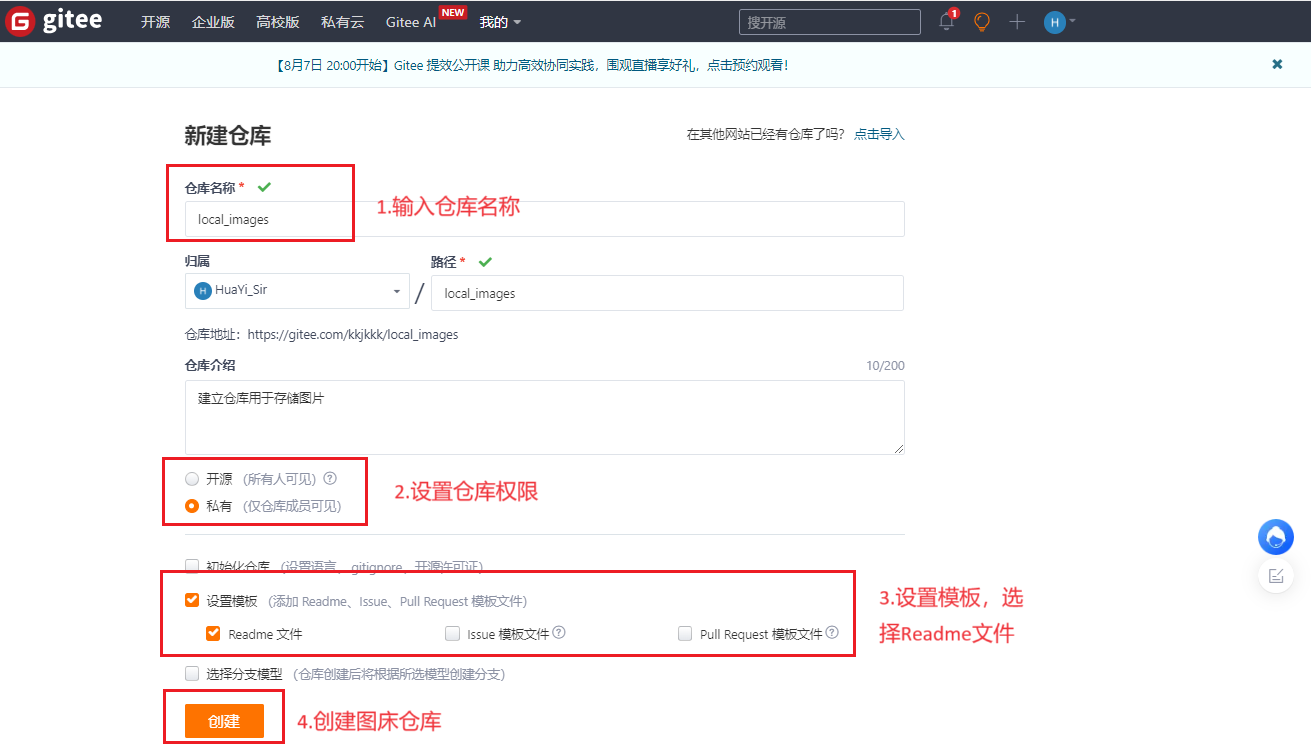1311x748 pixels.
Task: Open the 私有云 nav item
Action: click(x=342, y=22)
